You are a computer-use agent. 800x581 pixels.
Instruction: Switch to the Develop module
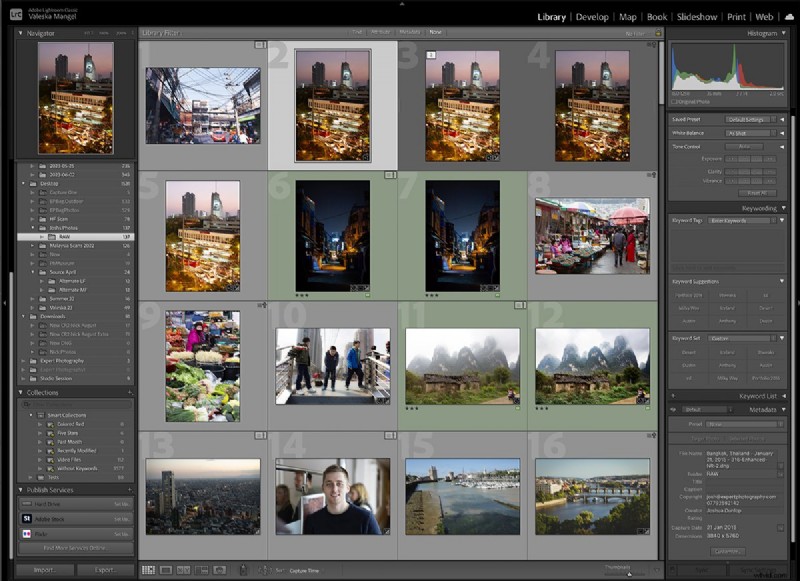591,16
